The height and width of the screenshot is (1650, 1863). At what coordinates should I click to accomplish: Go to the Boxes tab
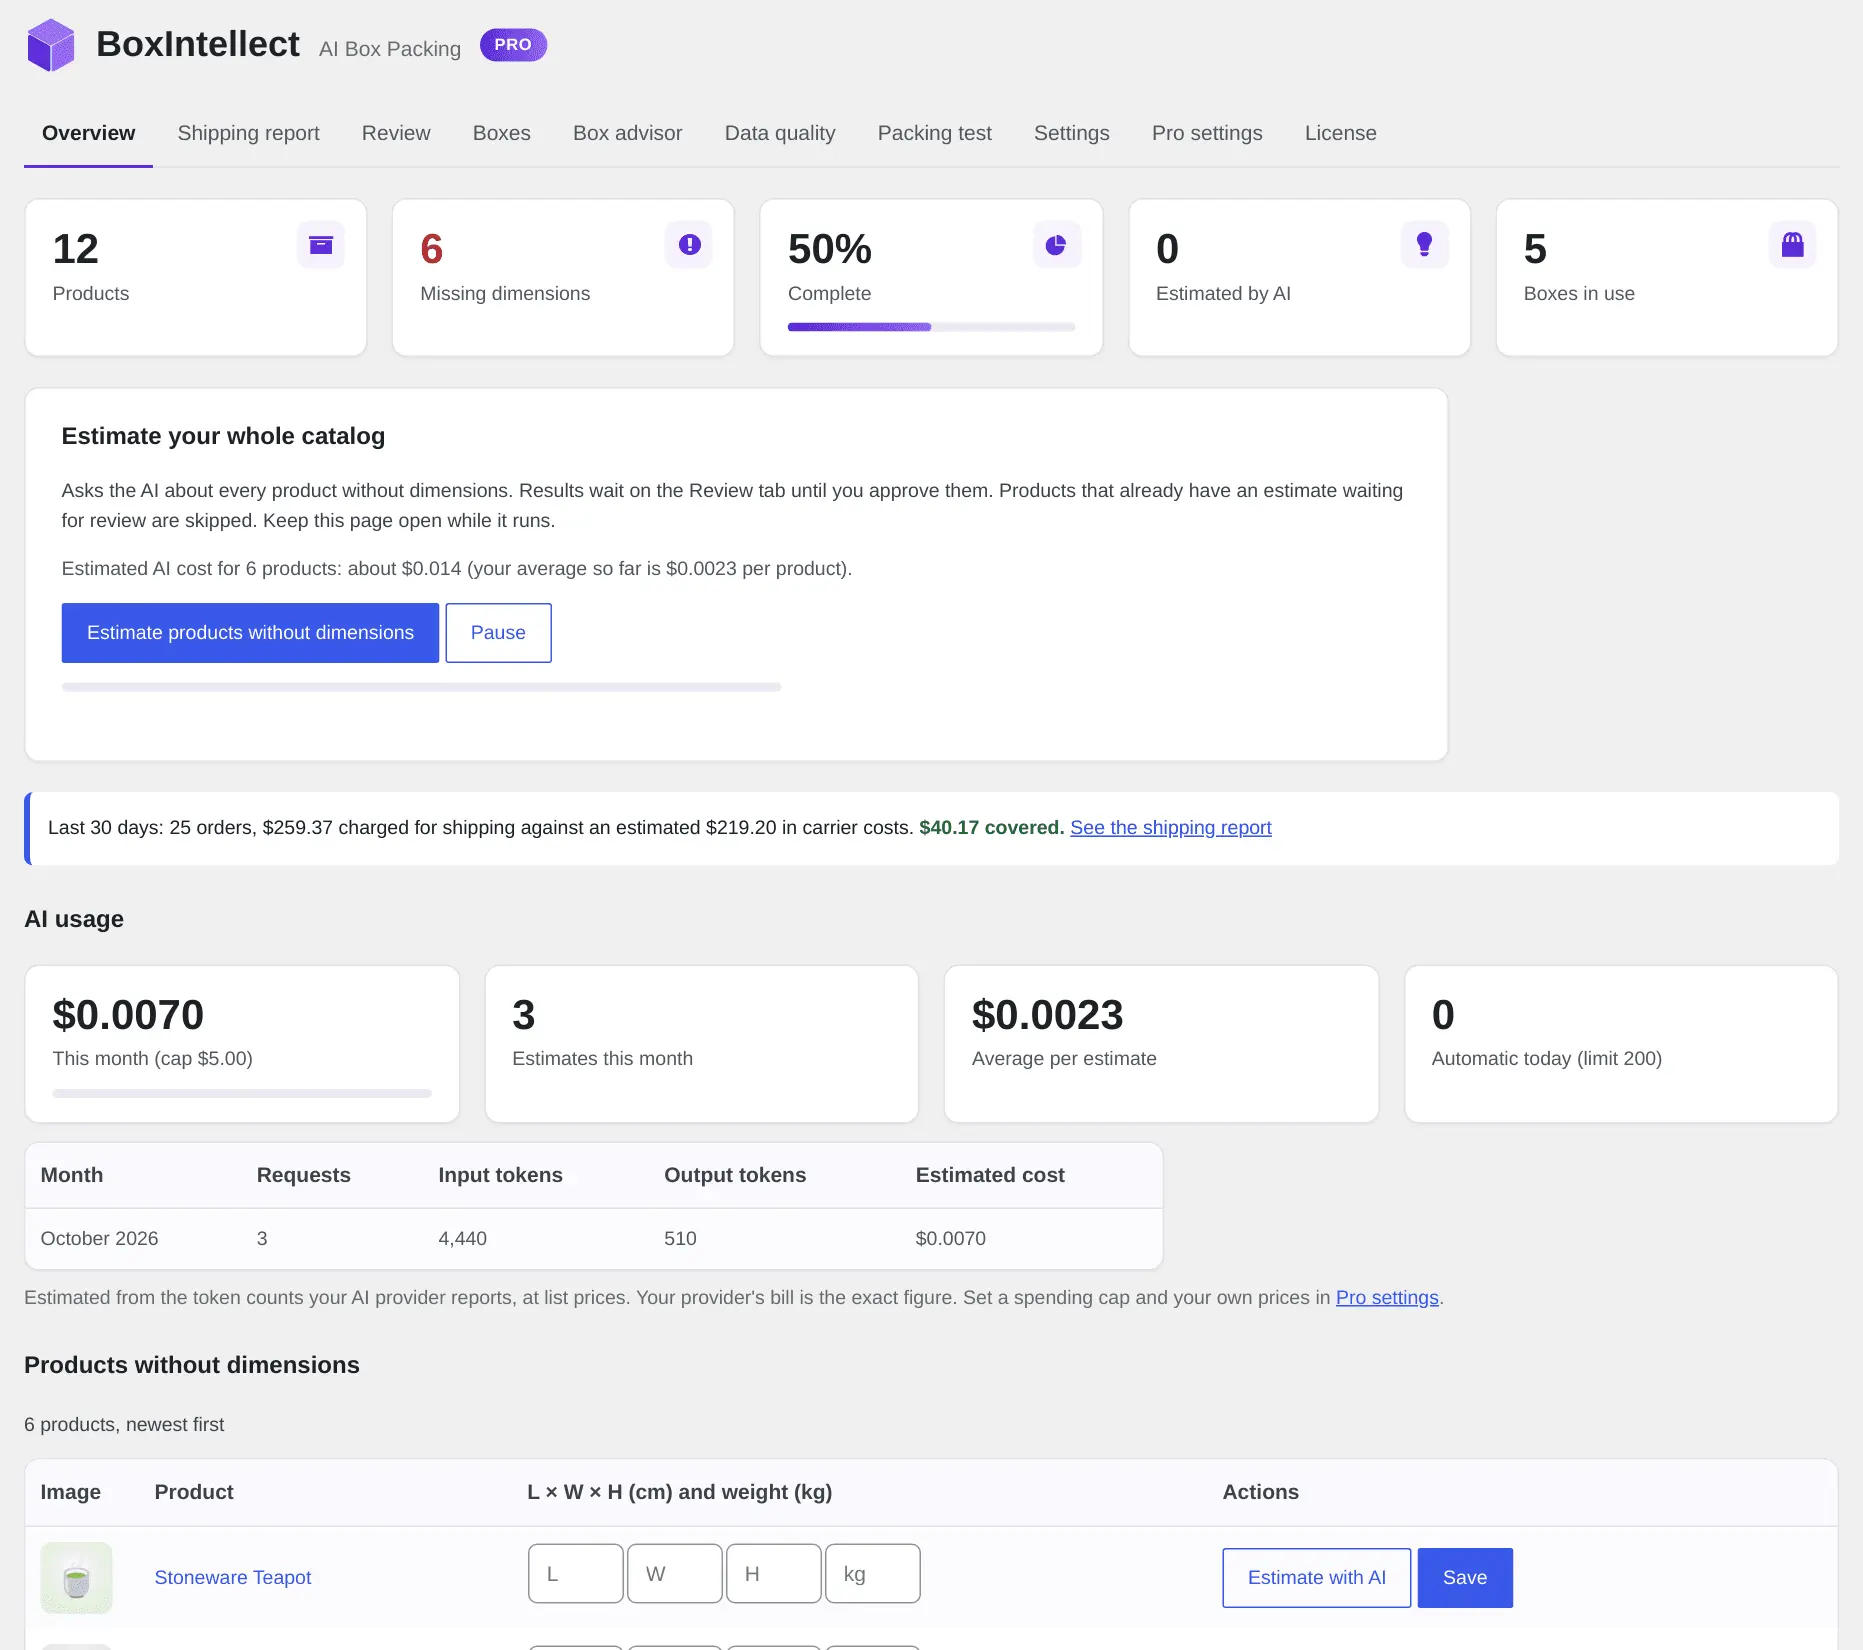[502, 133]
